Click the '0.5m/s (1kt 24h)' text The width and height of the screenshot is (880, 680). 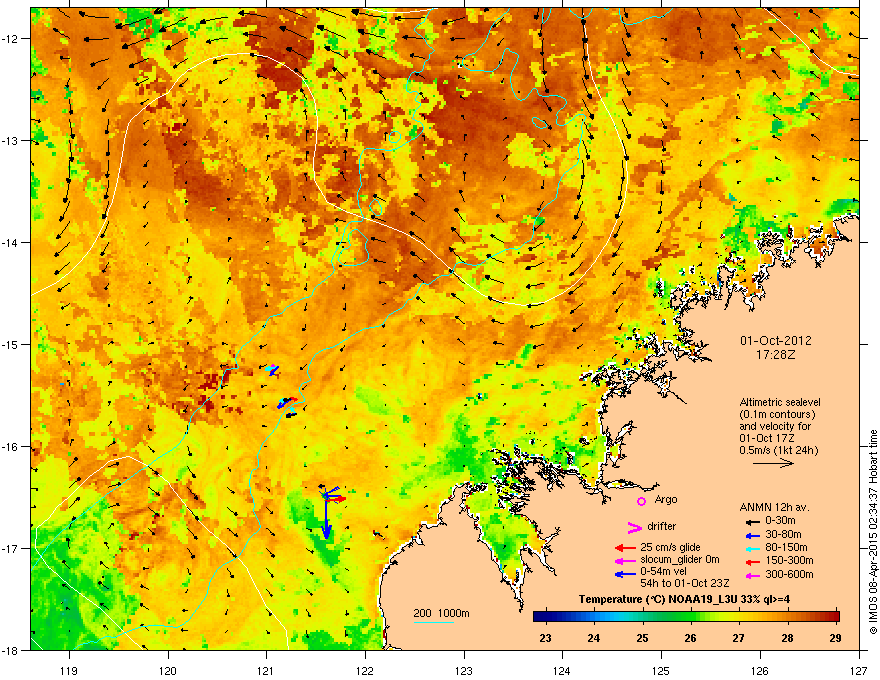click(x=779, y=450)
